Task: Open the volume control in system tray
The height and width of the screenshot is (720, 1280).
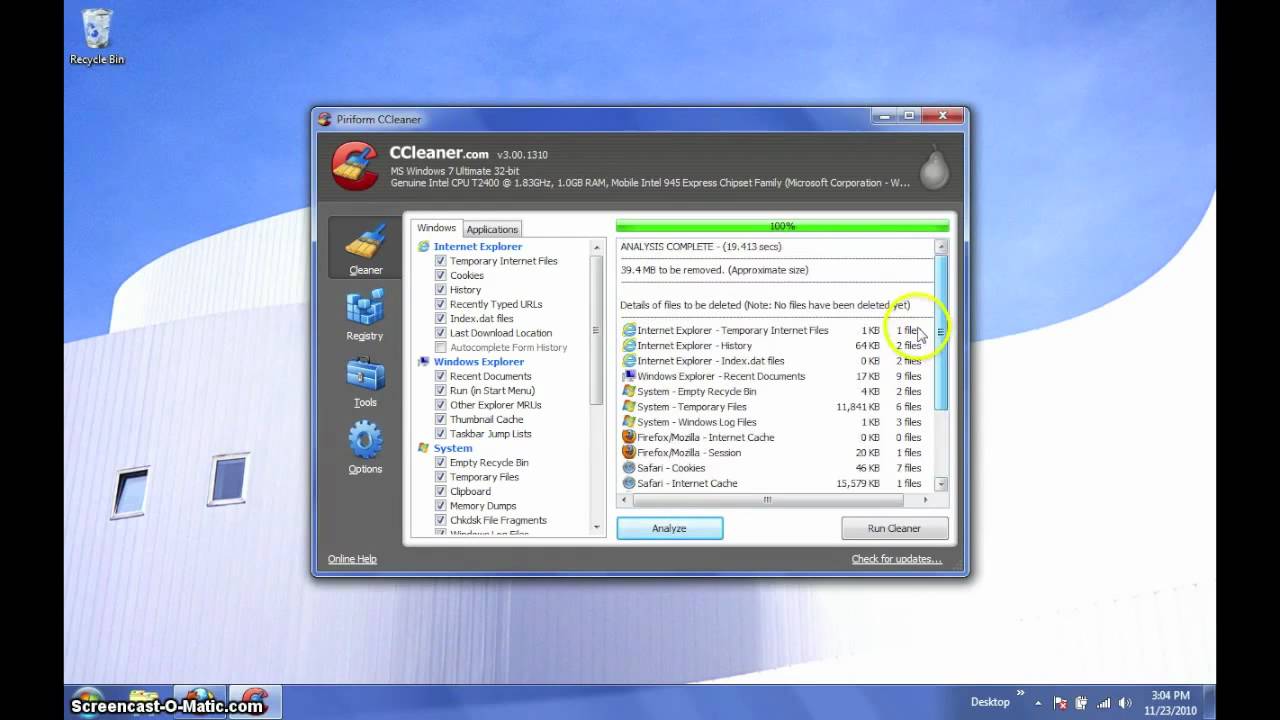Action: [x=1125, y=703]
